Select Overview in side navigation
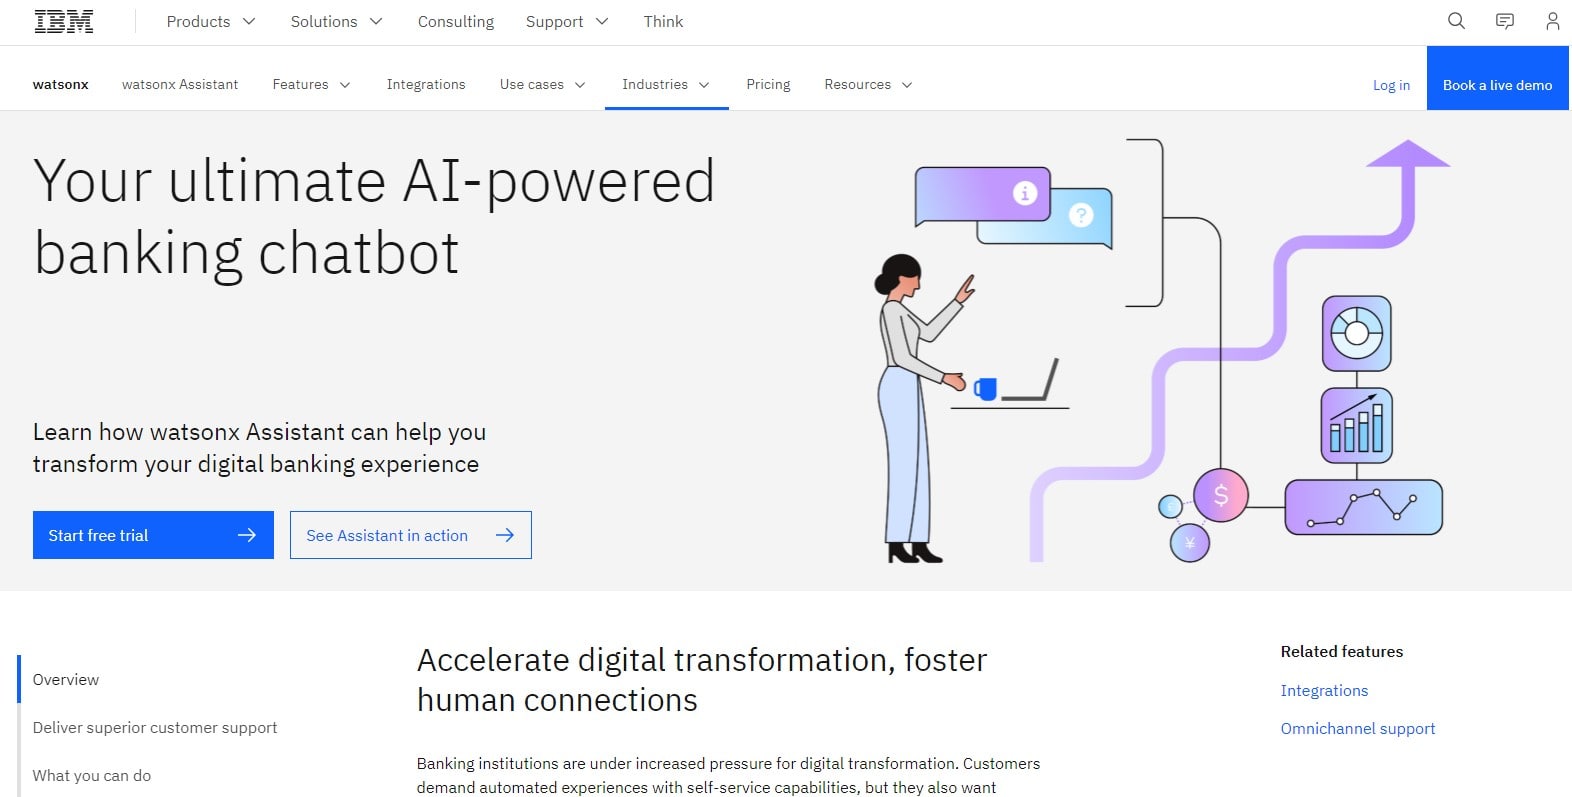This screenshot has width=1572, height=797. pos(66,679)
